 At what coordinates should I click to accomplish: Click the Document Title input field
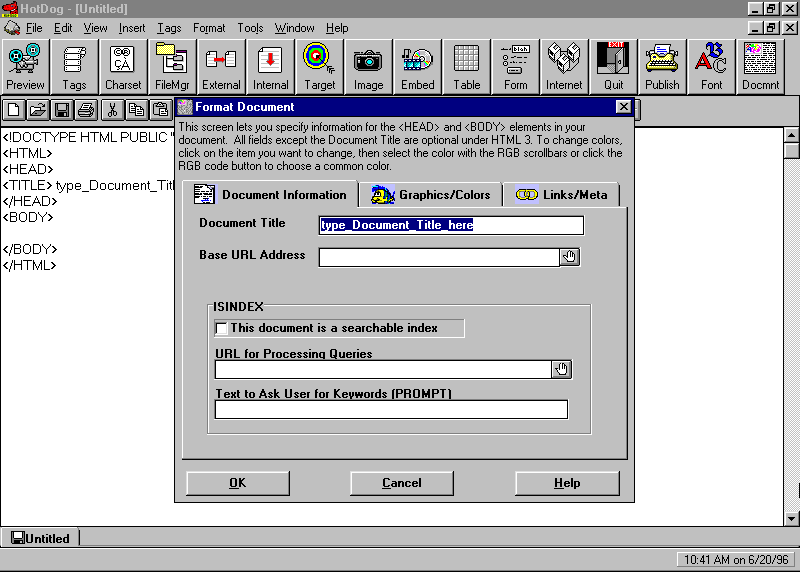pyautogui.click(x=451, y=225)
